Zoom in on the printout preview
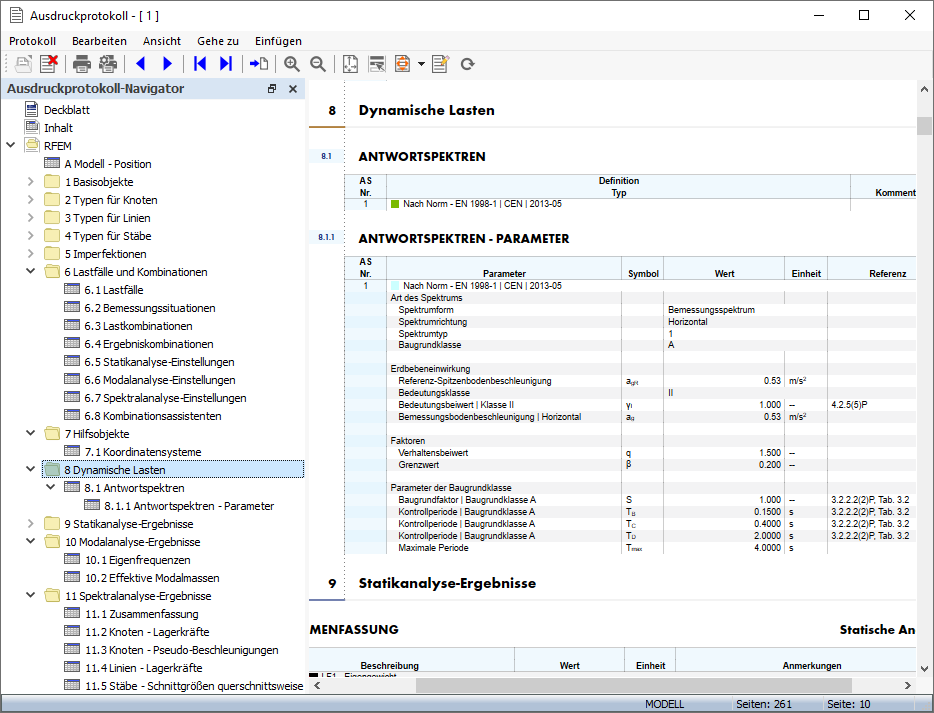The height and width of the screenshot is (713, 934). (x=292, y=64)
